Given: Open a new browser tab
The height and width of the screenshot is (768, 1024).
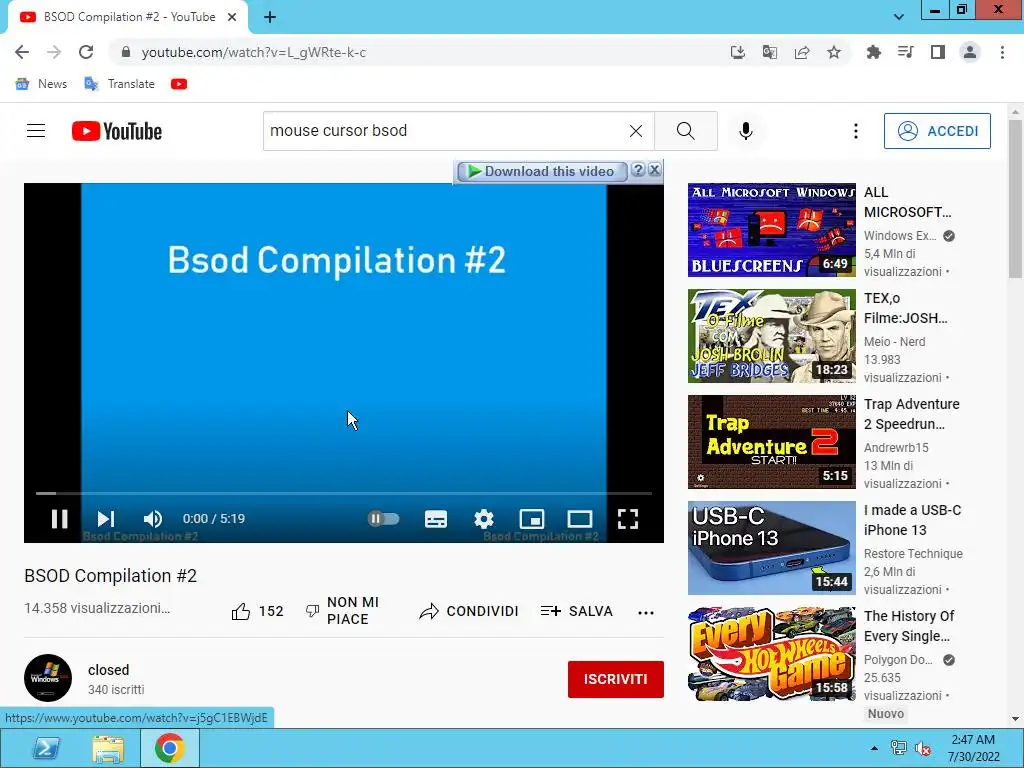Looking at the screenshot, I should [x=270, y=17].
